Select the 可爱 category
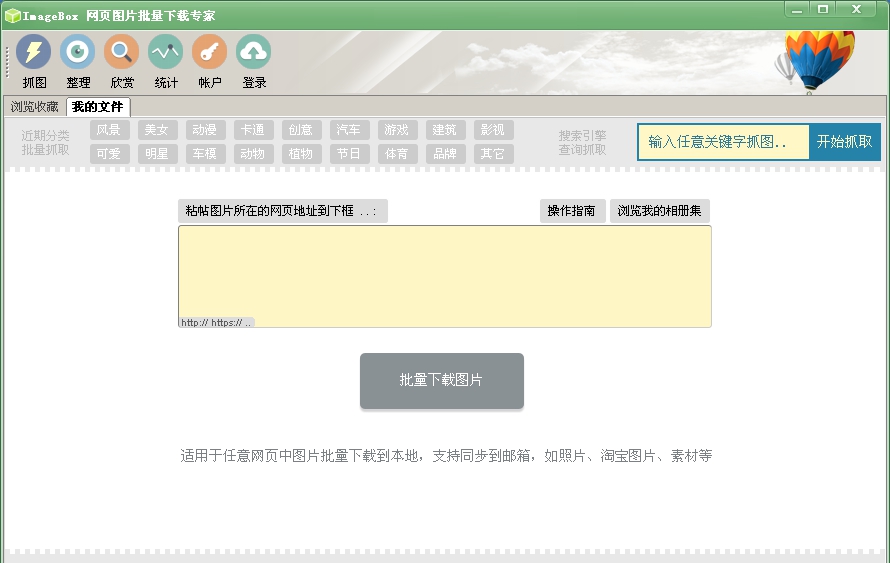 coord(109,154)
